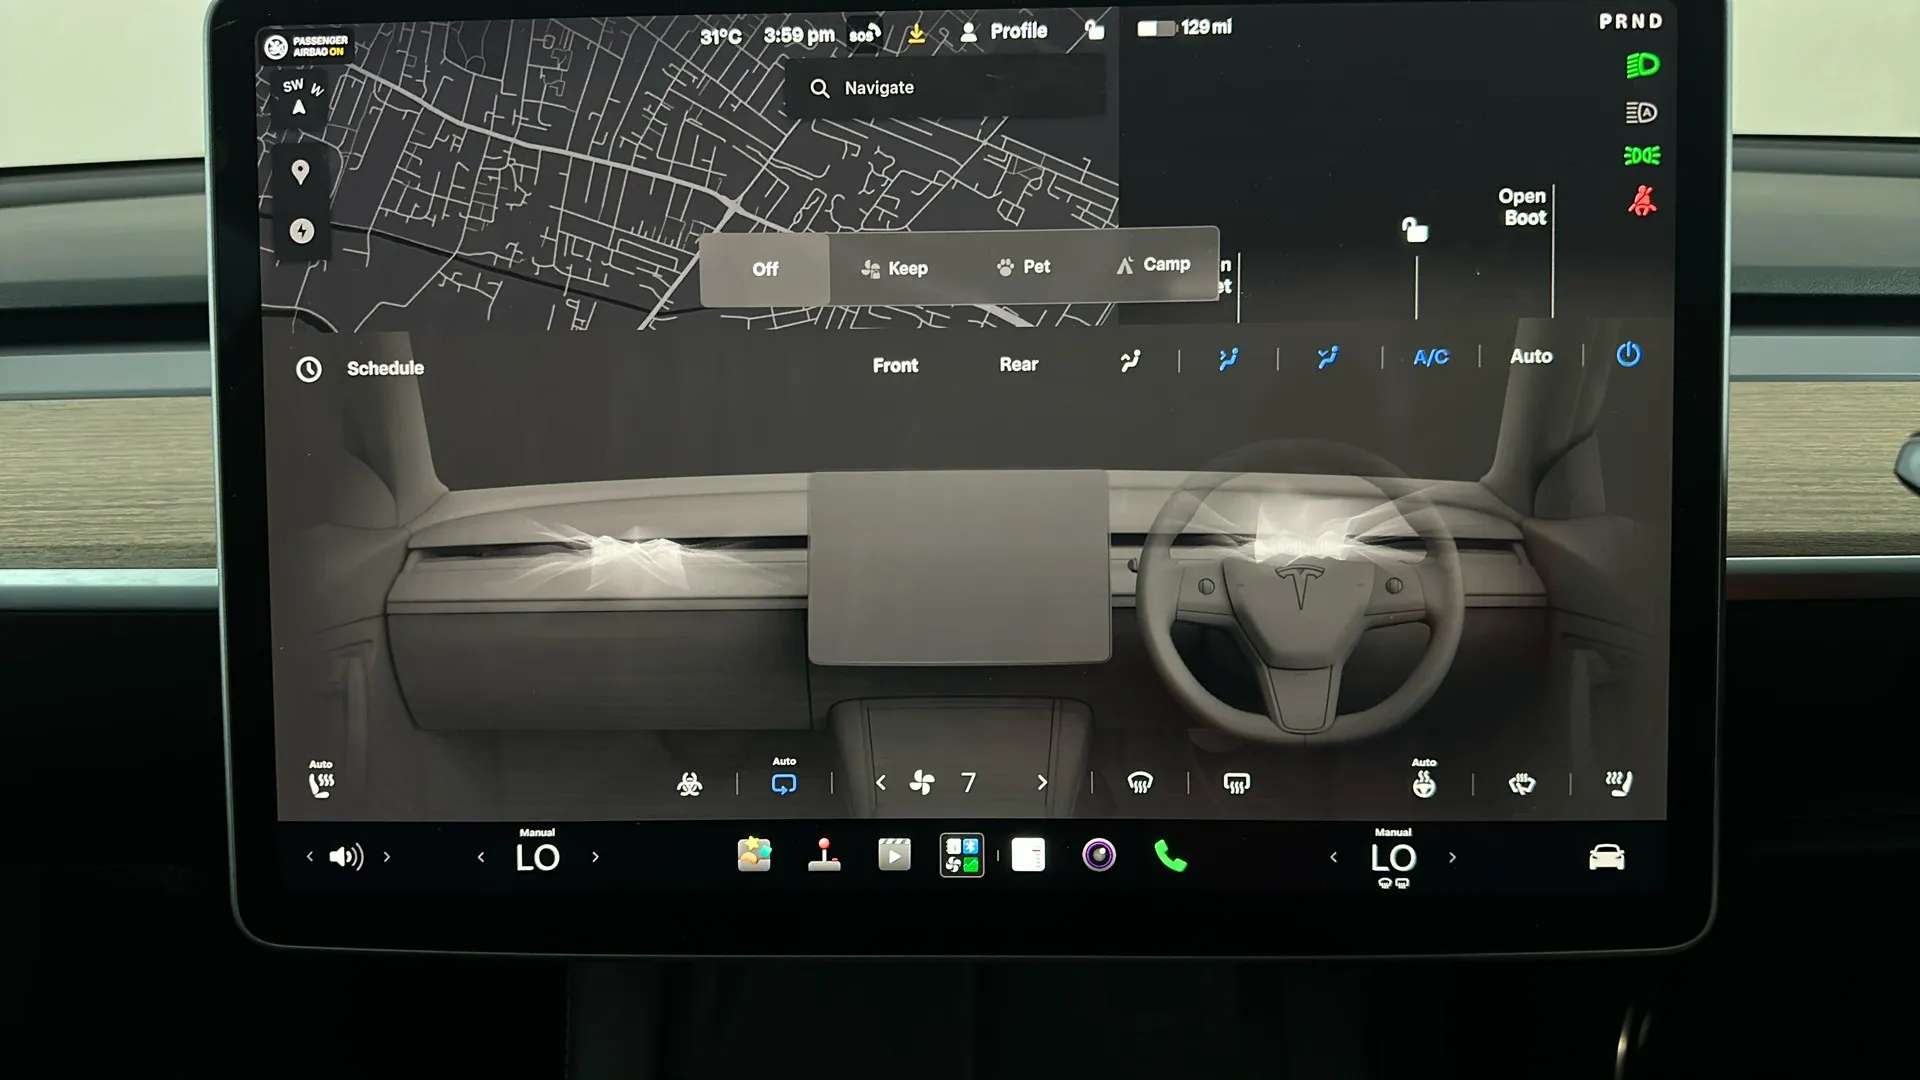Select Camp mode

click(x=1153, y=265)
